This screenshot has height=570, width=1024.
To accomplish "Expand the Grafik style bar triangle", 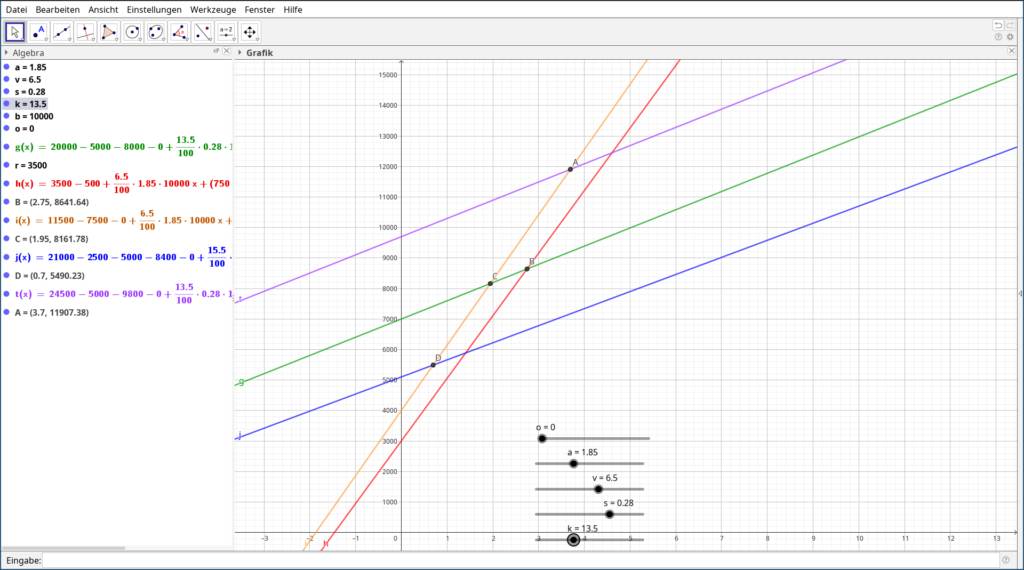I will click(x=240, y=52).
